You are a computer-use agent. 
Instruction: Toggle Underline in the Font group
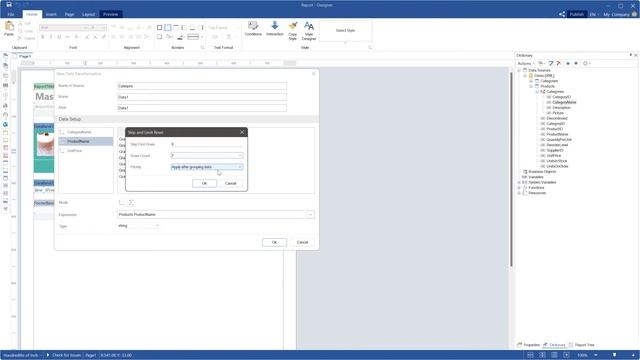59,37
